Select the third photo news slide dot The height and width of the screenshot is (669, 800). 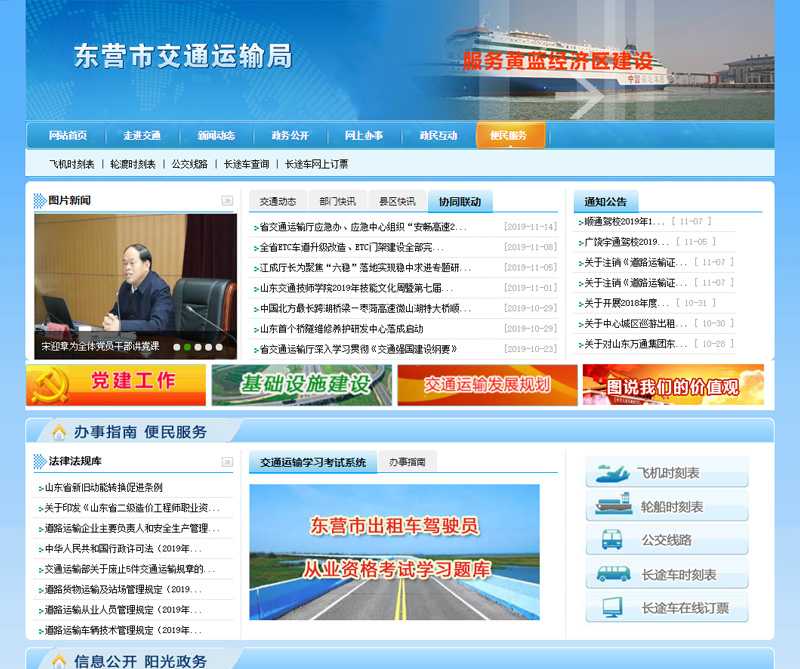pyautogui.click(x=198, y=347)
